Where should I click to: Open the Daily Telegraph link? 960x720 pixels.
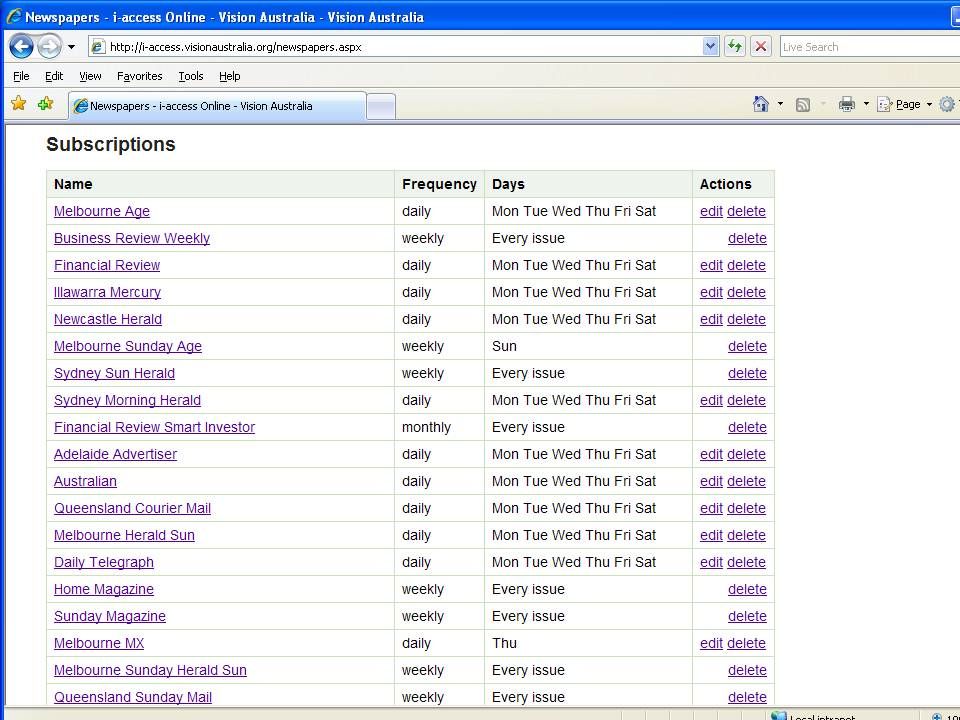(103, 562)
